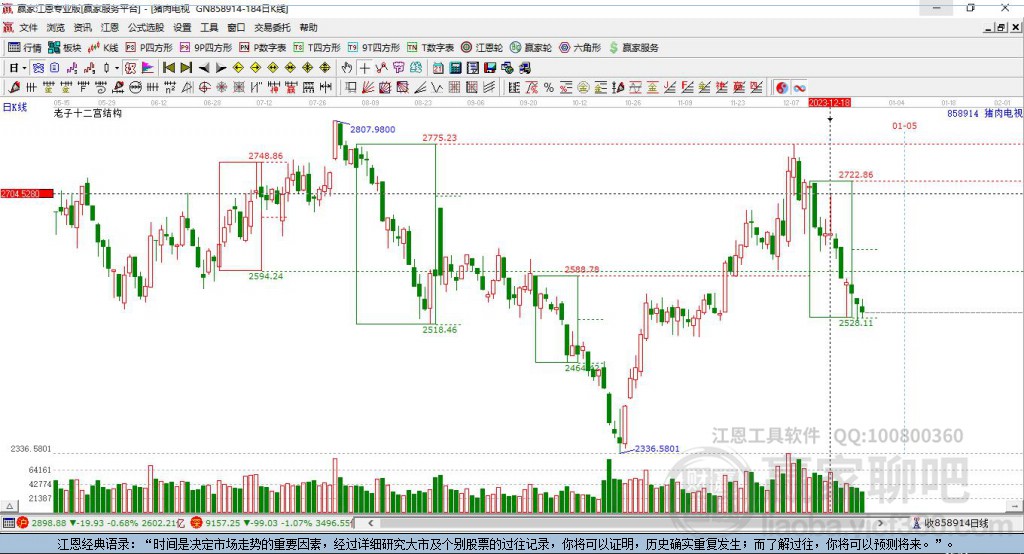Open the 交易委托 menu
Viewport: 1024px width, 554px height.
[272, 27]
